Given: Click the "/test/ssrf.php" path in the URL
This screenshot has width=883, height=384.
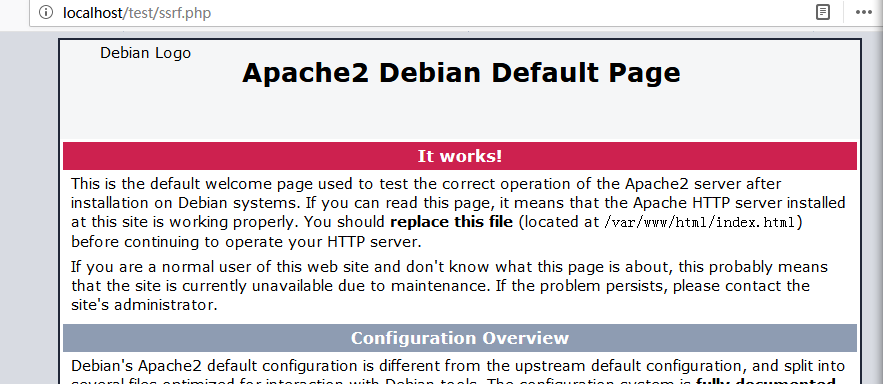Looking at the screenshot, I should click(167, 12).
